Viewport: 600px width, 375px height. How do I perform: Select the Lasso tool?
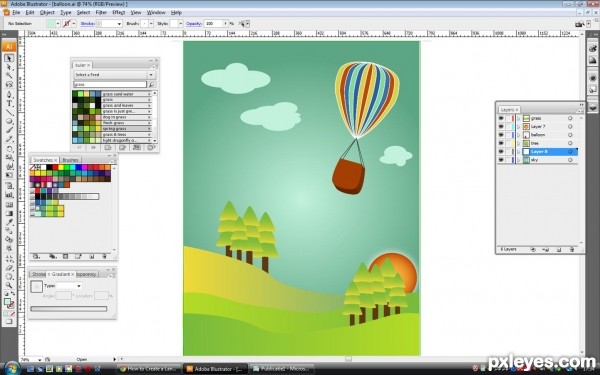pos(9,85)
